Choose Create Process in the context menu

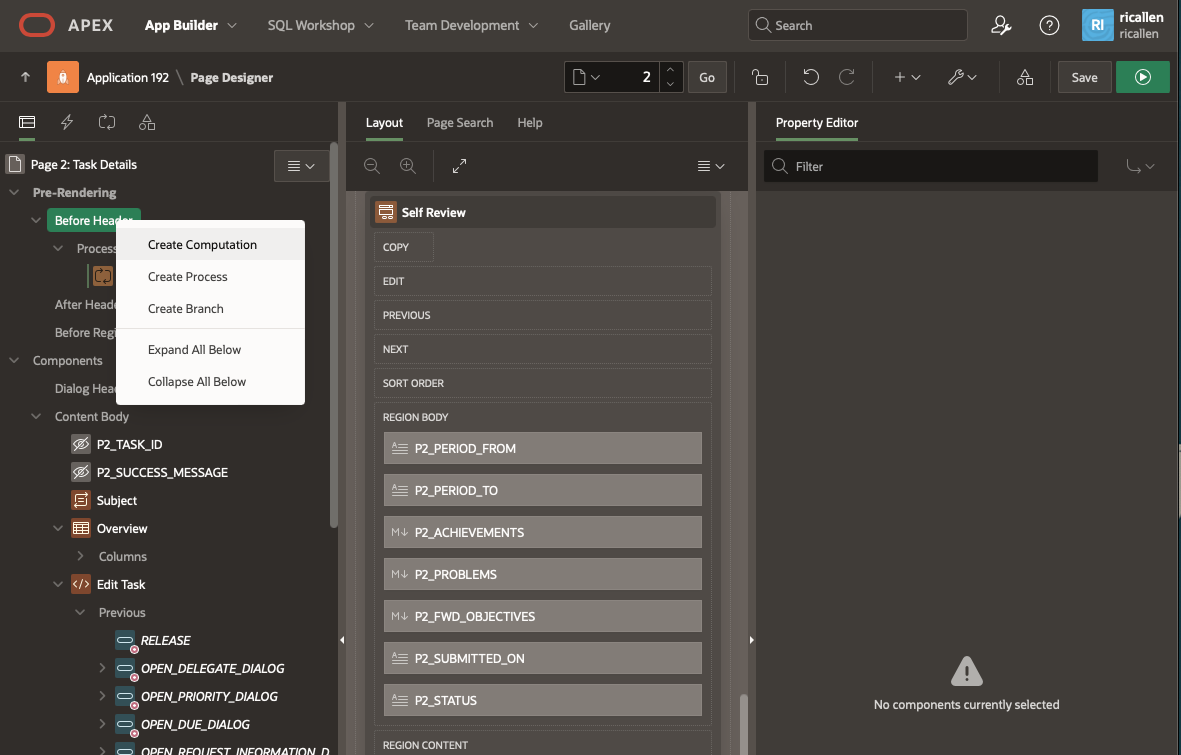click(x=188, y=276)
